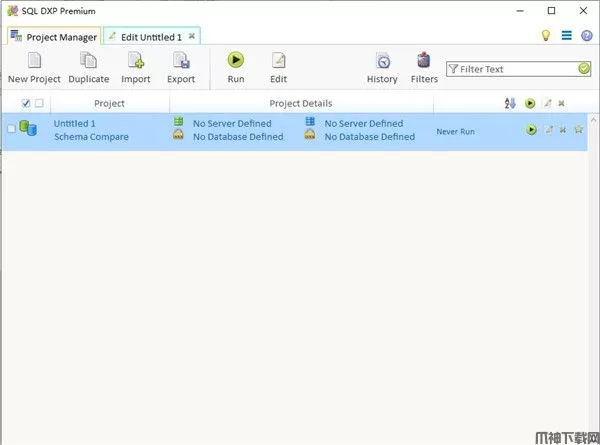Export the selected project

(181, 68)
